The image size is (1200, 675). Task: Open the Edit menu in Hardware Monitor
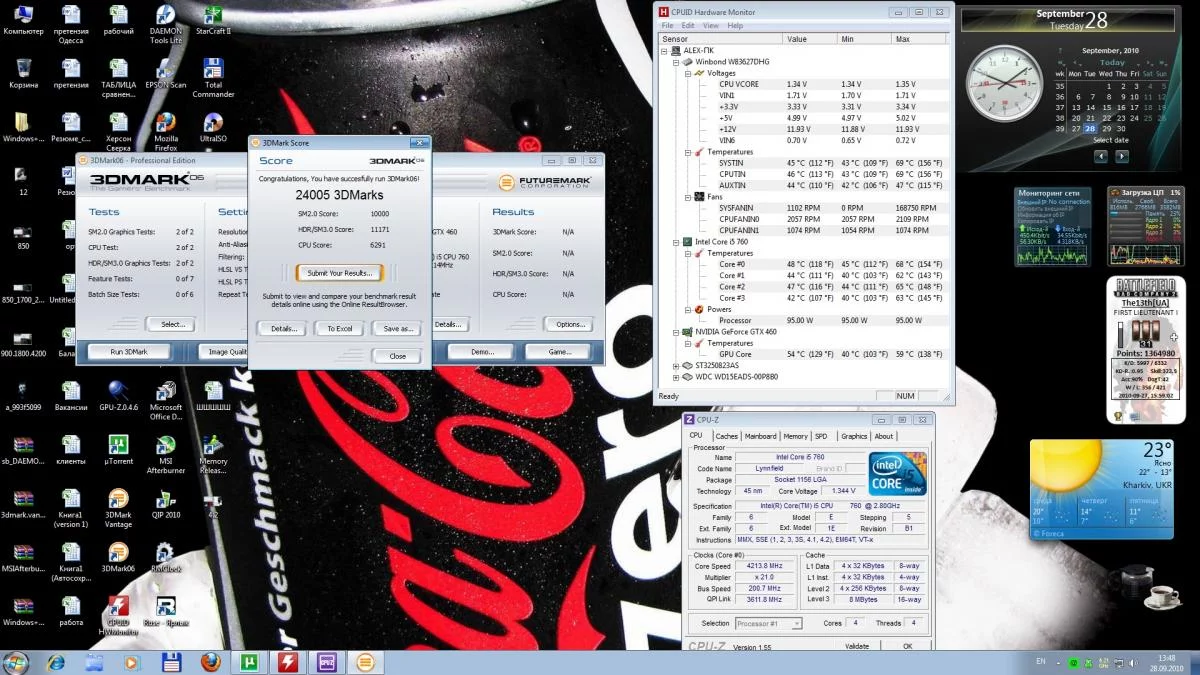pyautogui.click(x=688, y=25)
